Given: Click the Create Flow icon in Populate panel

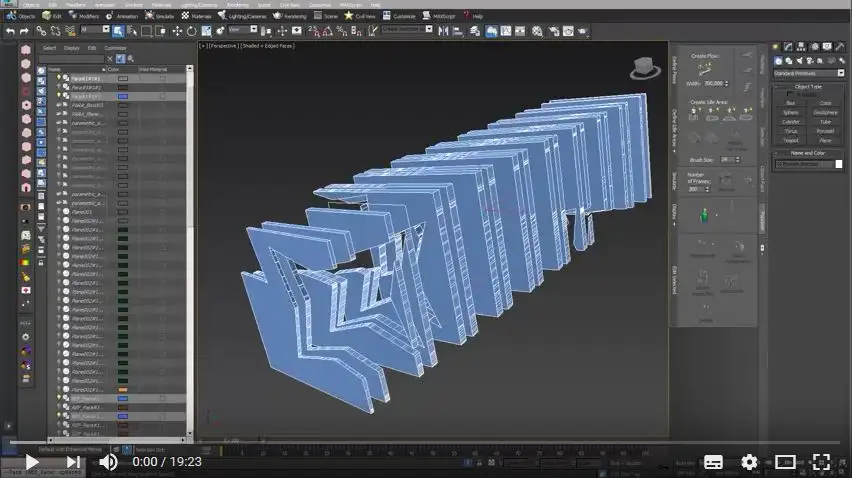Looking at the screenshot, I should (x=705, y=69).
